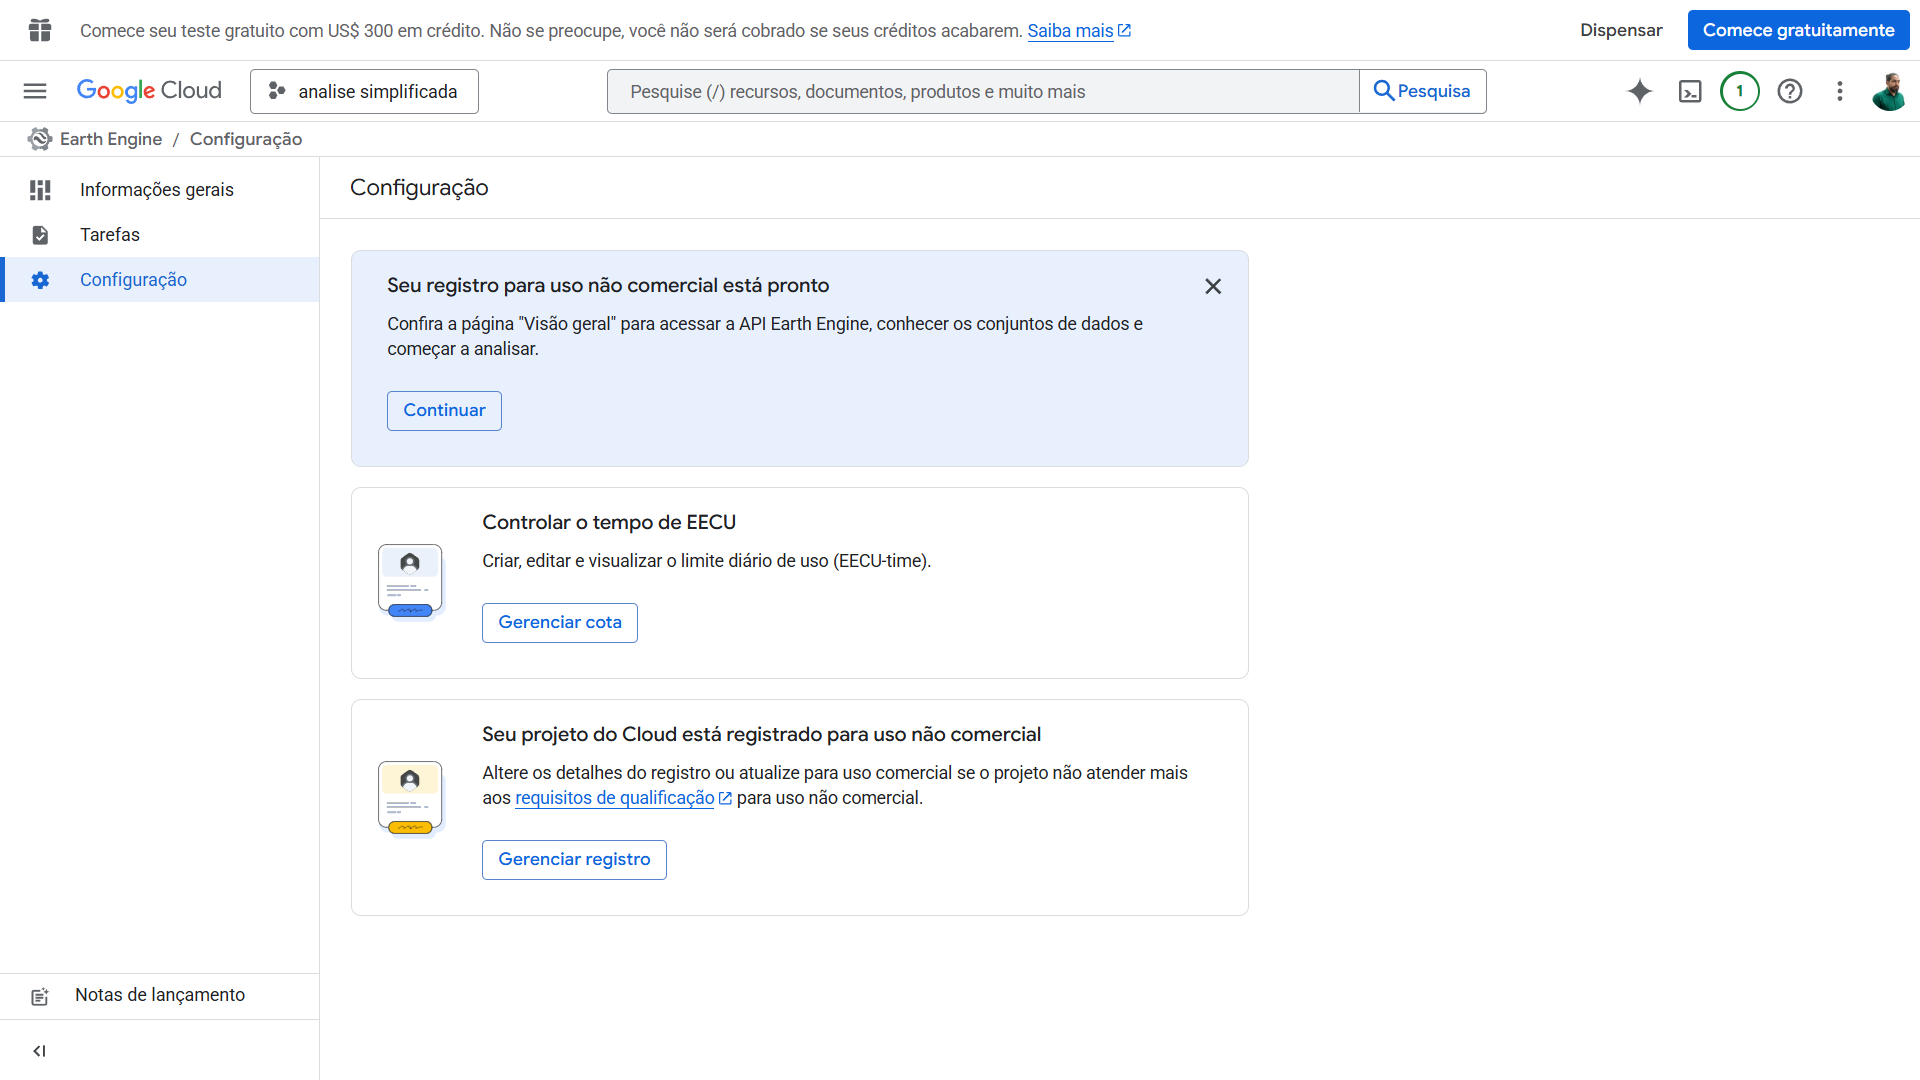Open the user account avatar
The height and width of the screenshot is (1080, 1920).
1889,91
